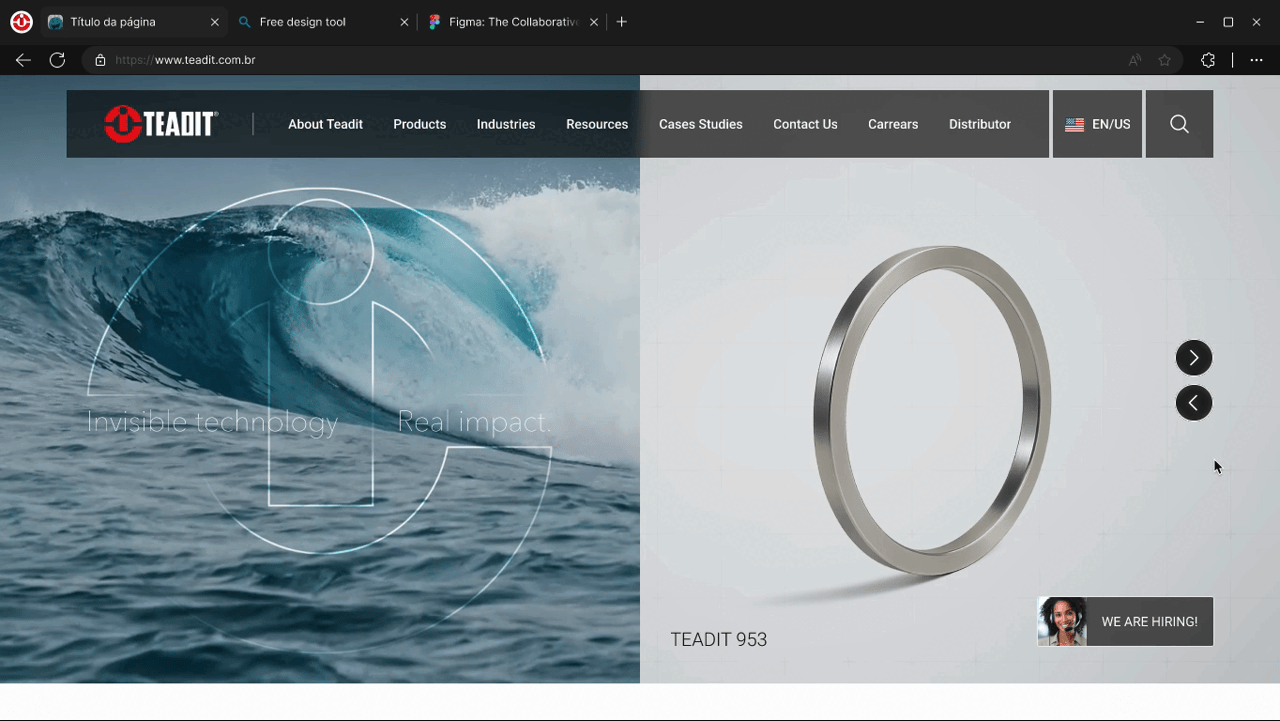Maximize the browser window

(x=1228, y=22)
